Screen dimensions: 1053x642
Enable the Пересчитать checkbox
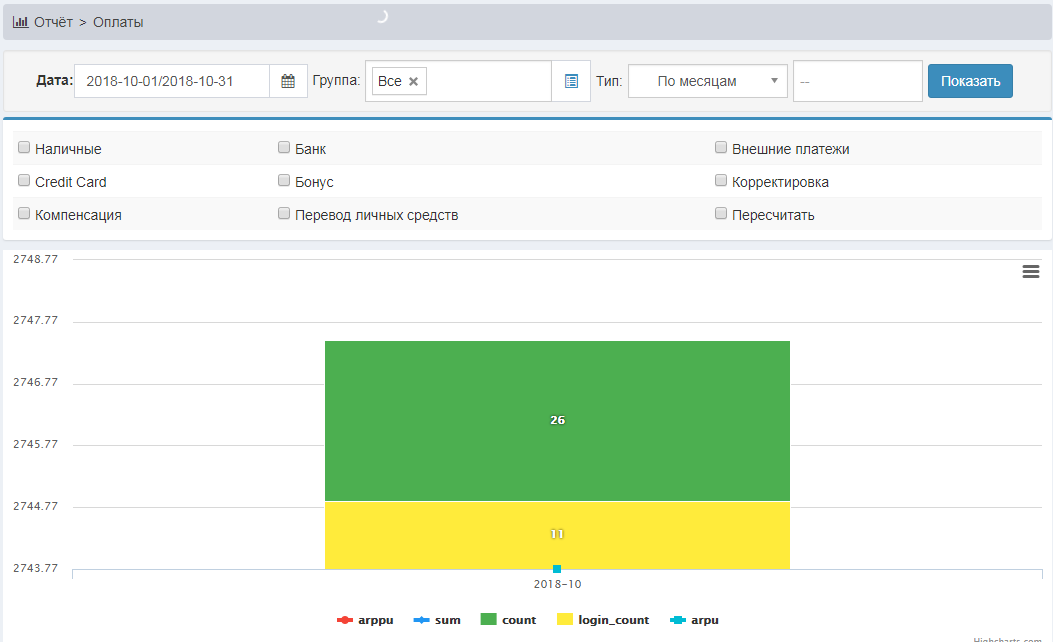721,214
